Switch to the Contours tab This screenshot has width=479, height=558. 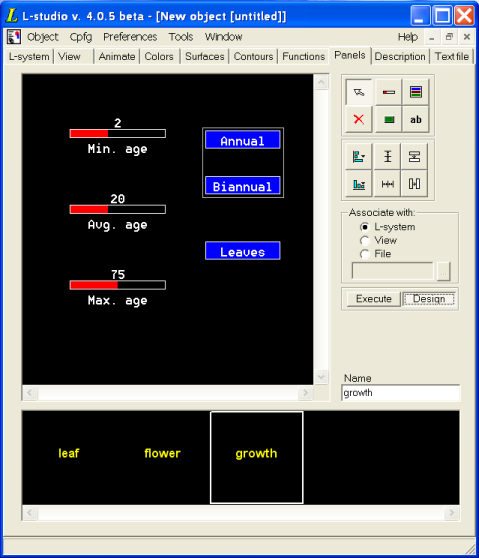pos(253,57)
